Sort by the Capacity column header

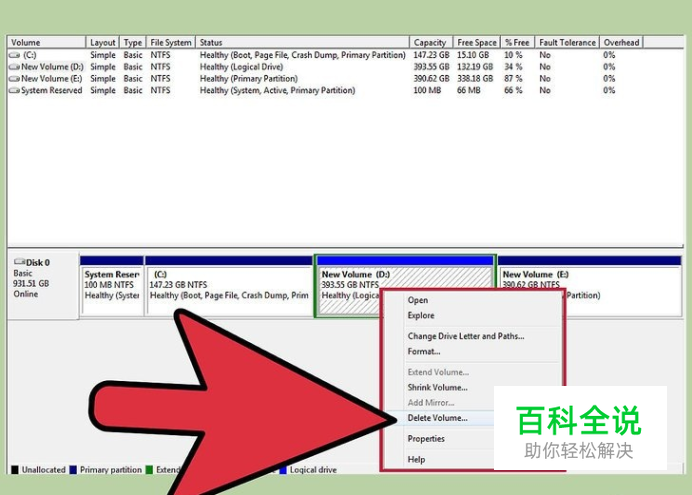[431, 42]
